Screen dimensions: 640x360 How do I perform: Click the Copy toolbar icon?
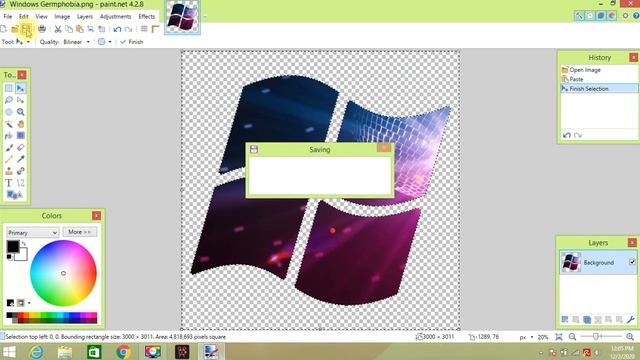tap(69, 29)
